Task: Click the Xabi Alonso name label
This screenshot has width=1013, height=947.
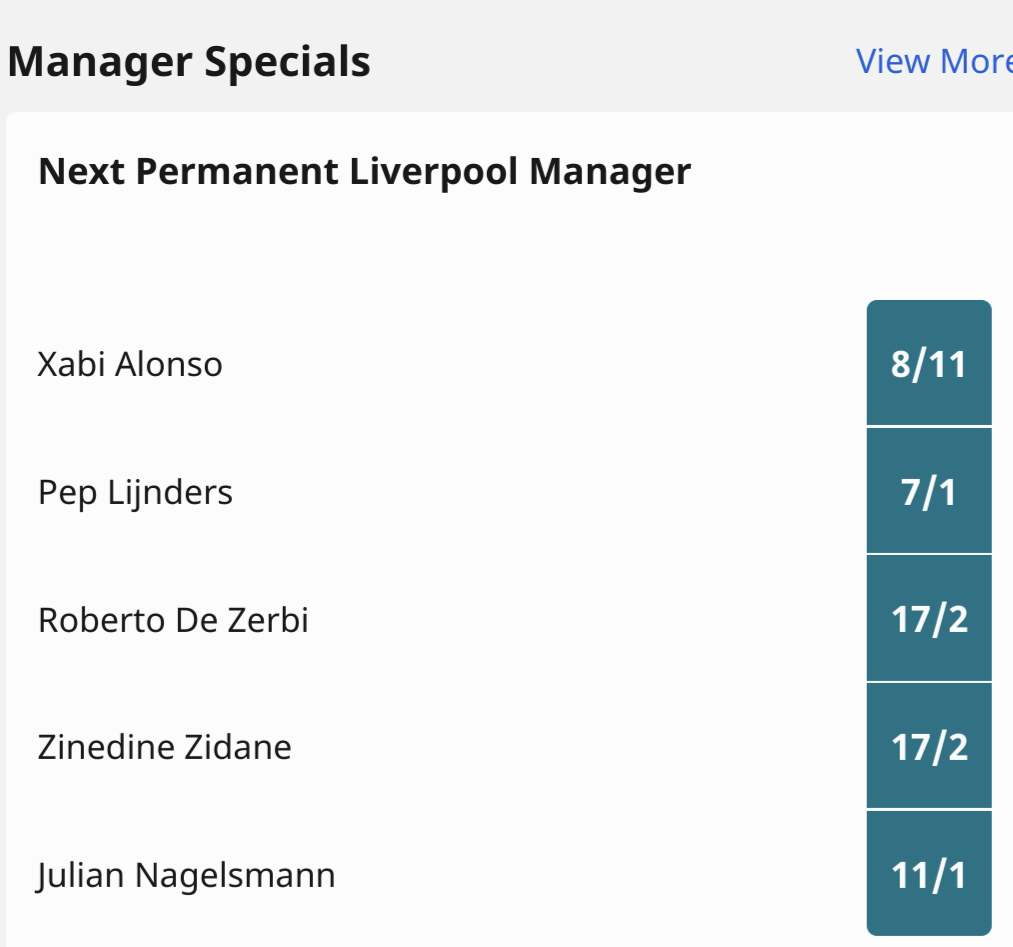Action: click(x=130, y=364)
